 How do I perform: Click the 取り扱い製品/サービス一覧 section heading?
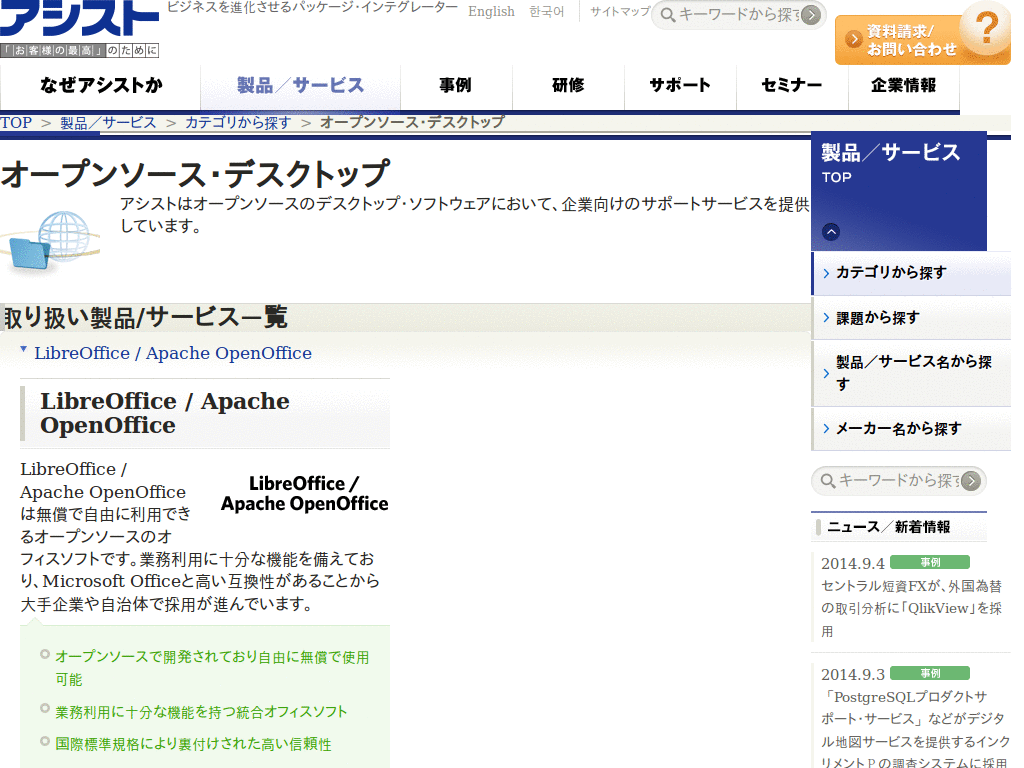tap(145, 318)
